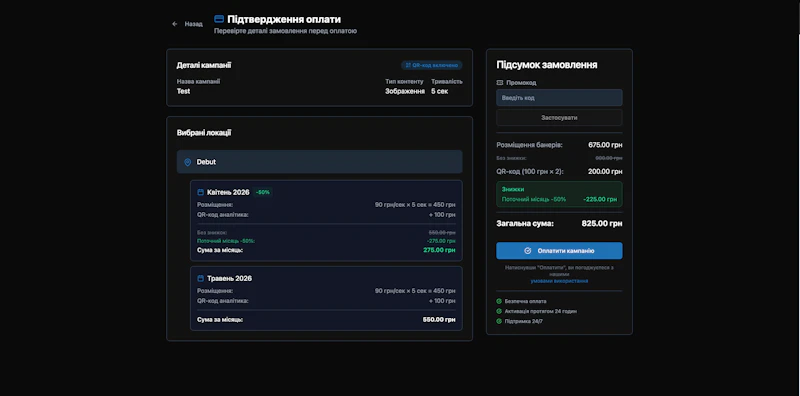
Task: Click the calendar icon beside Квітень 2026
Action: [x=201, y=192]
